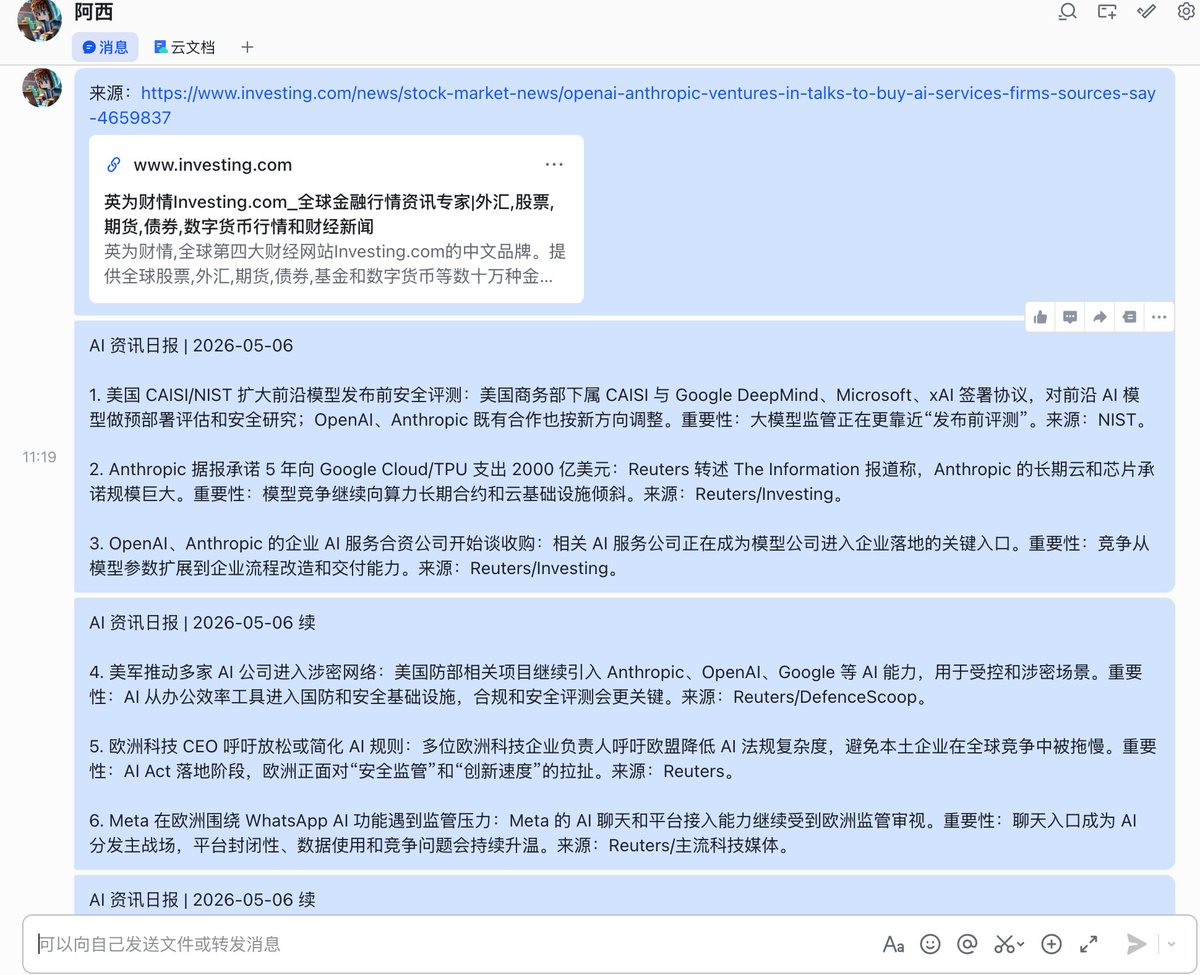Expand the message editor to full size

(1088, 944)
